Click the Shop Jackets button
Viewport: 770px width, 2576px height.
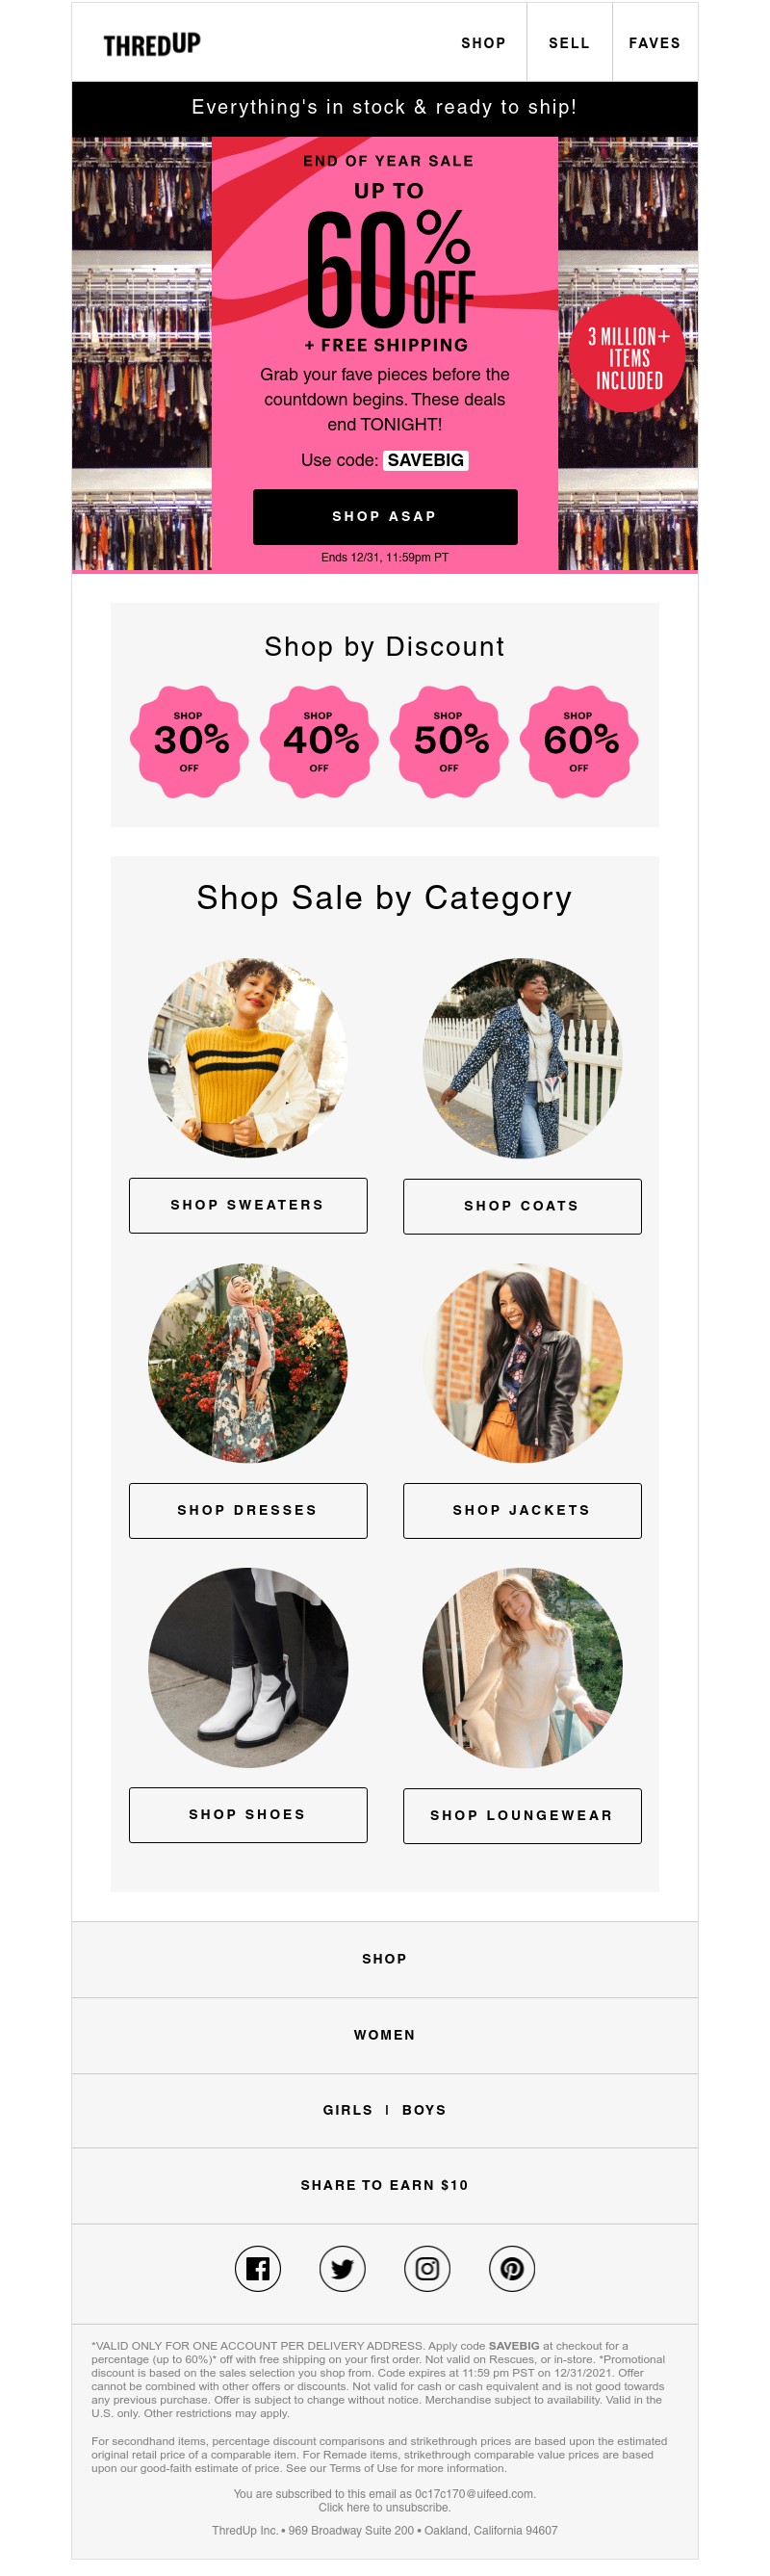point(522,1511)
